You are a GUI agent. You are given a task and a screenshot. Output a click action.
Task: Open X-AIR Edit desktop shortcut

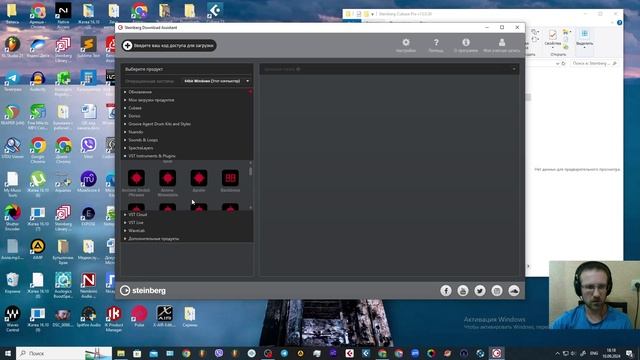(164, 316)
